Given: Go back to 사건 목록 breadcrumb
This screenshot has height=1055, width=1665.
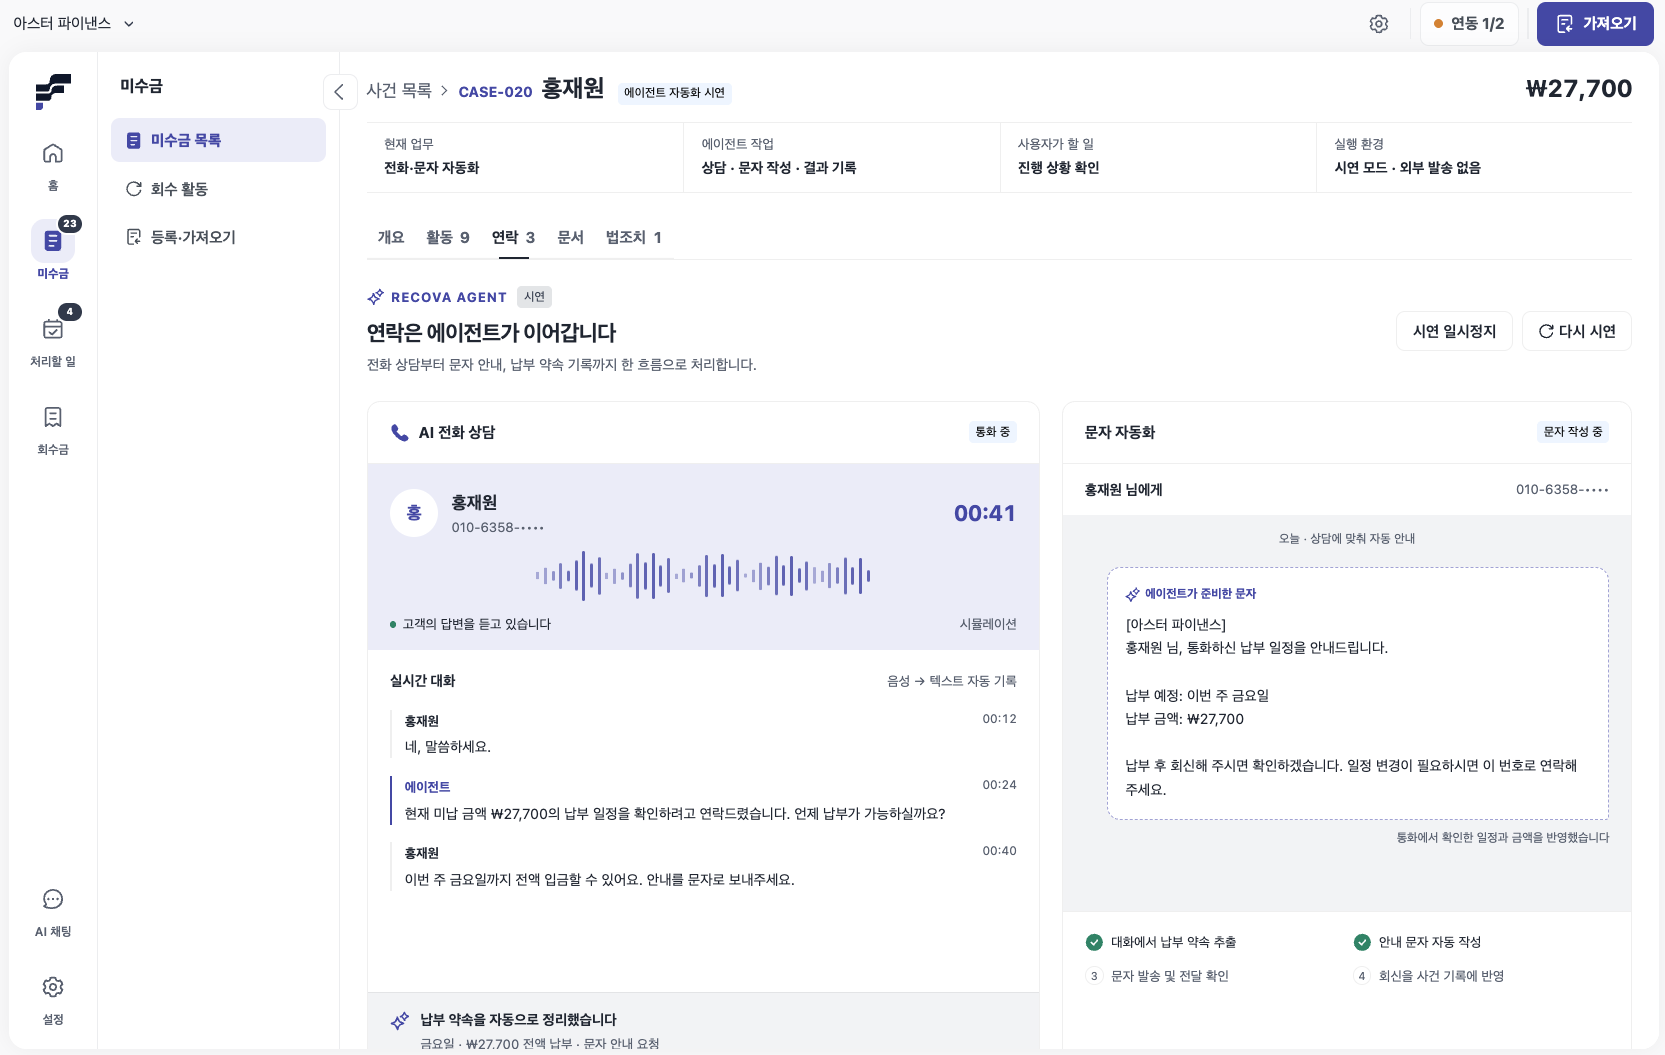Looking at the screenshot, I should [399, 91].
